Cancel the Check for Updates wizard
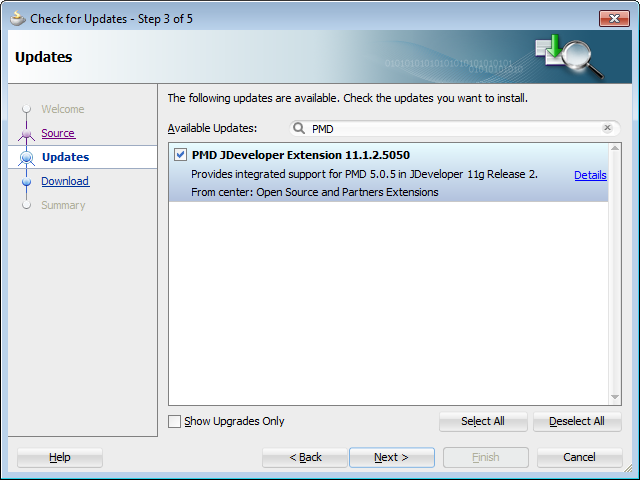 (580, 457)
